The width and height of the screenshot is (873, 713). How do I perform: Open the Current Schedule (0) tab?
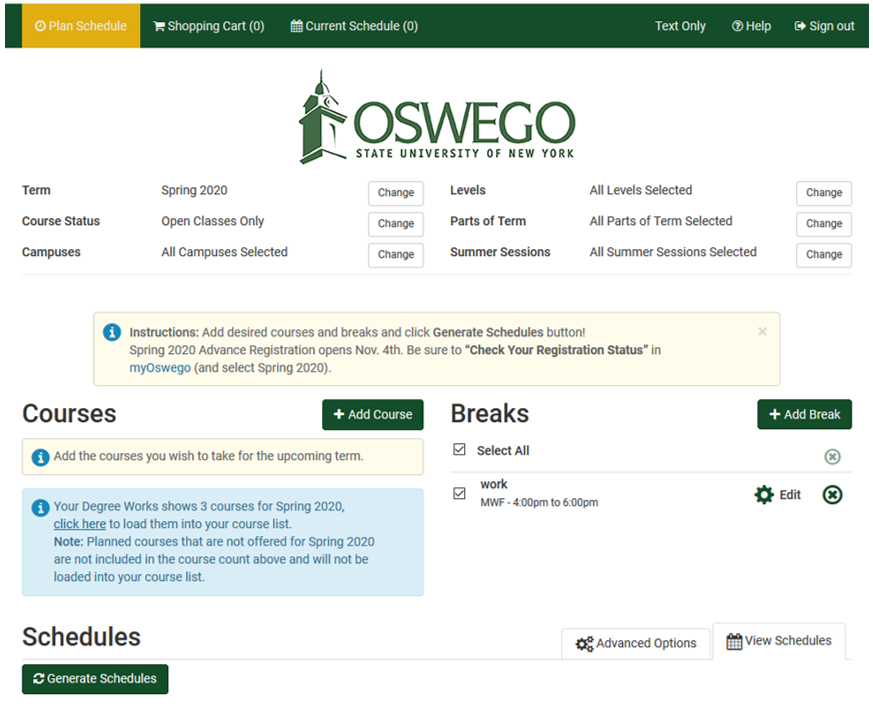[354, 26]
